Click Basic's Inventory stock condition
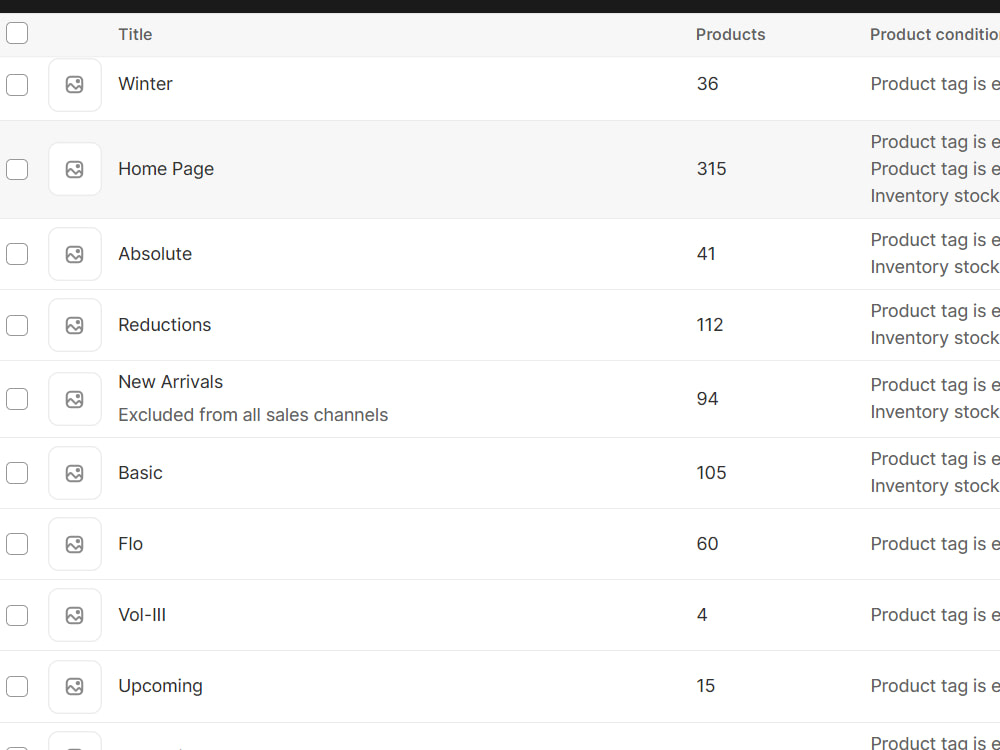The image size is (1000, 750). [935, 485]
